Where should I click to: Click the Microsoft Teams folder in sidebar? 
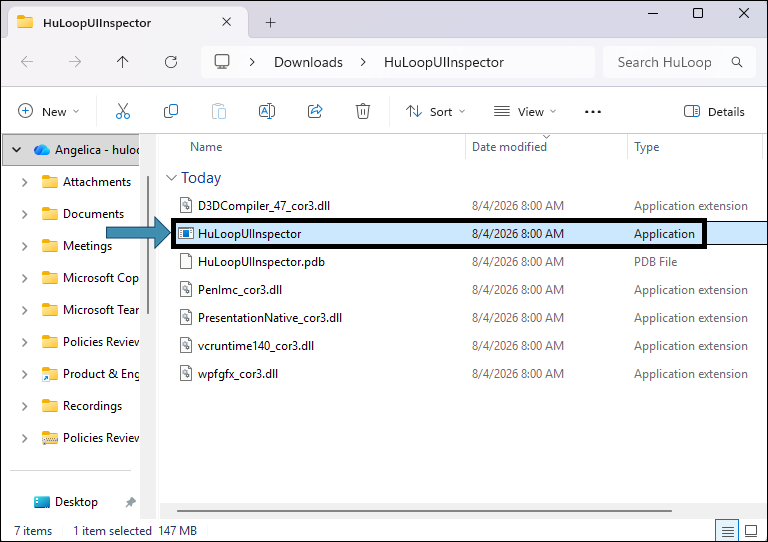tap(100, 310)
